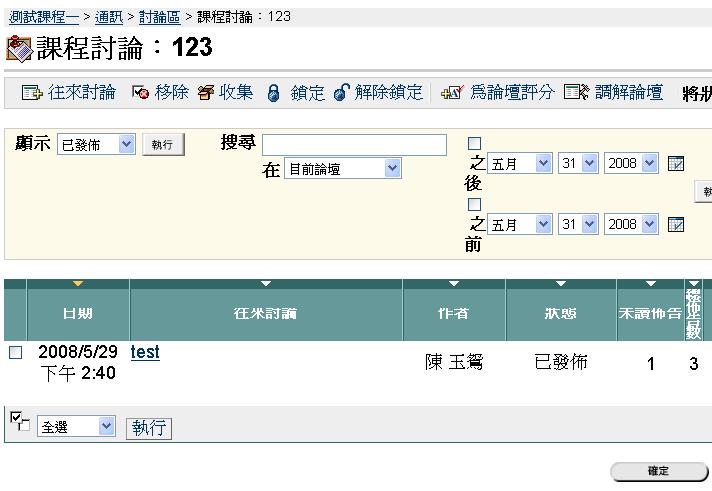Image resolution: width=712 pixels, height=491 pixels.
Task: Click the 調解論壇 moderate forum icon
Action: click(x=576, y=93)
